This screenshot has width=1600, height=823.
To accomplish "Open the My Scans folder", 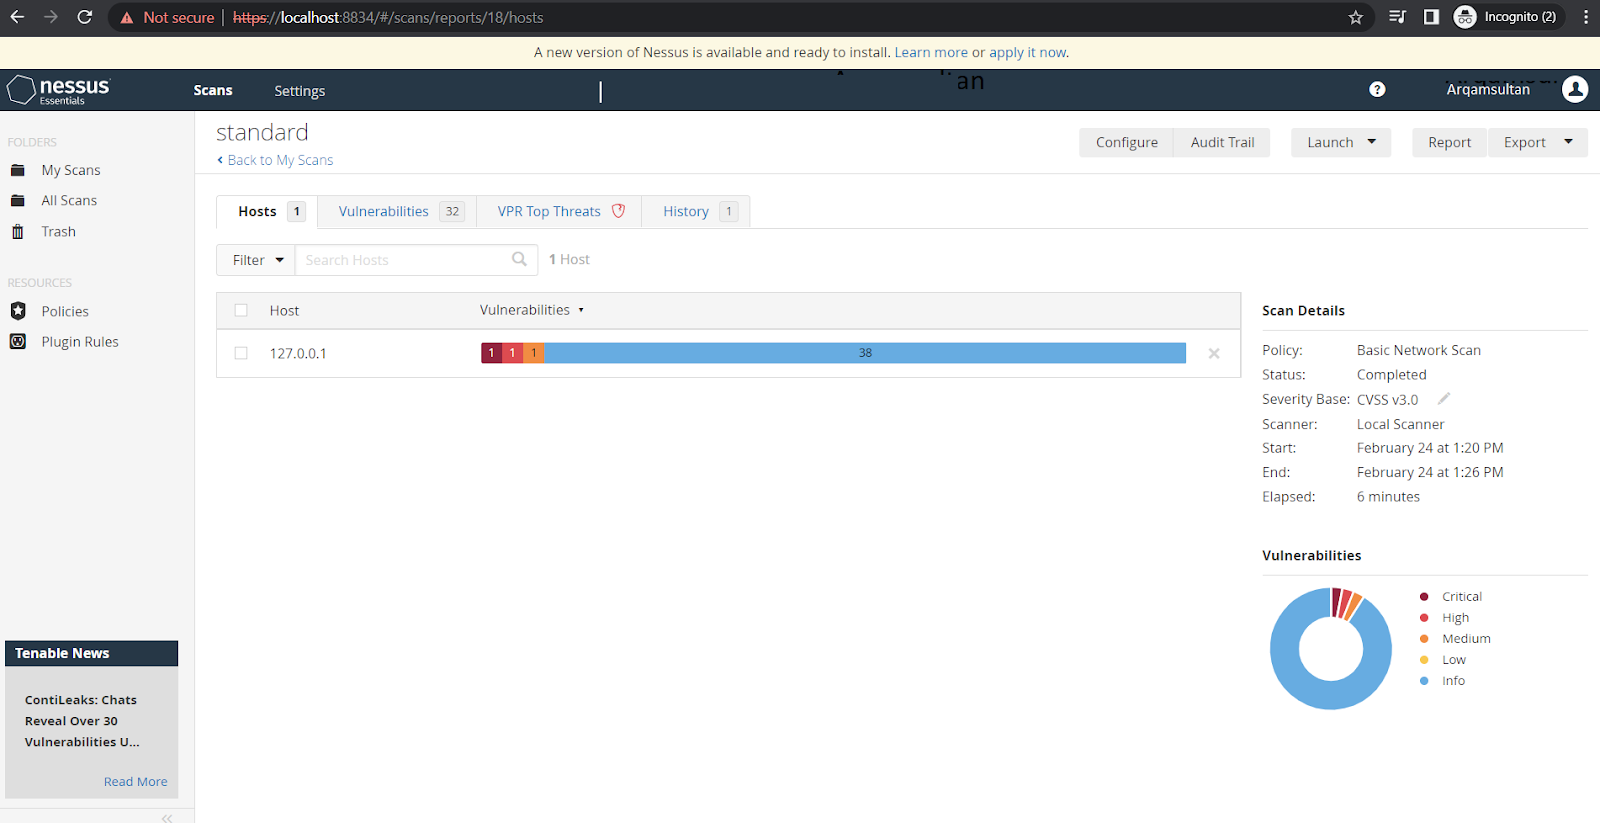I will tap(71, 170).
